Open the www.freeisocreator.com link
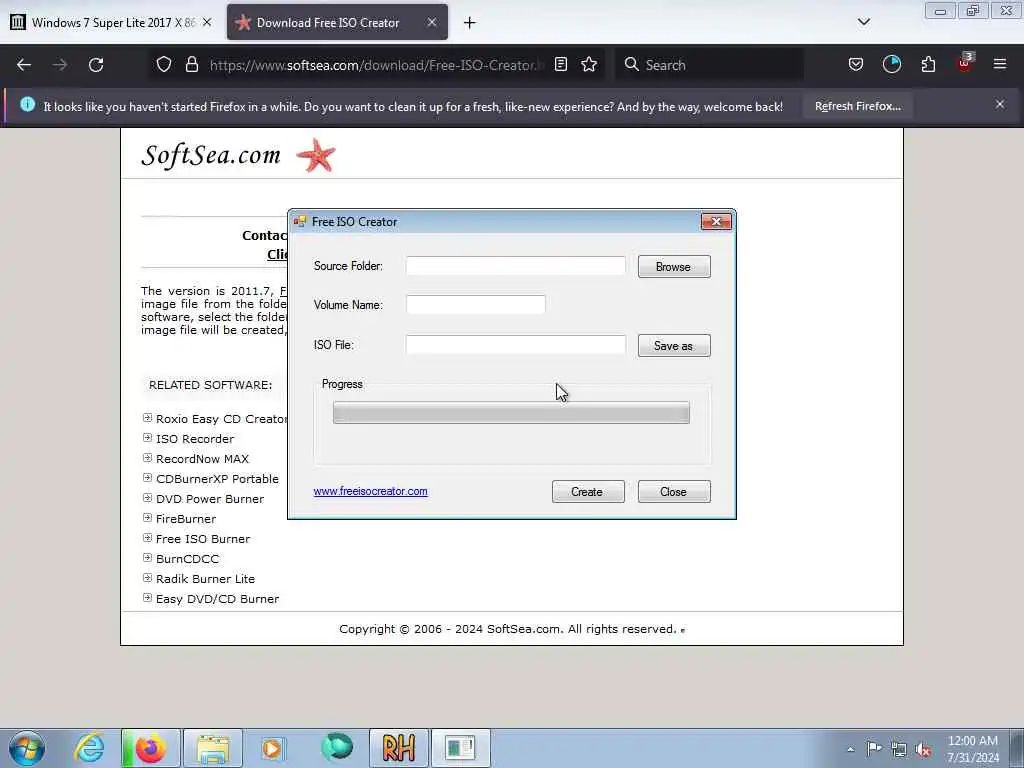1024x768 pixels. 370,491
